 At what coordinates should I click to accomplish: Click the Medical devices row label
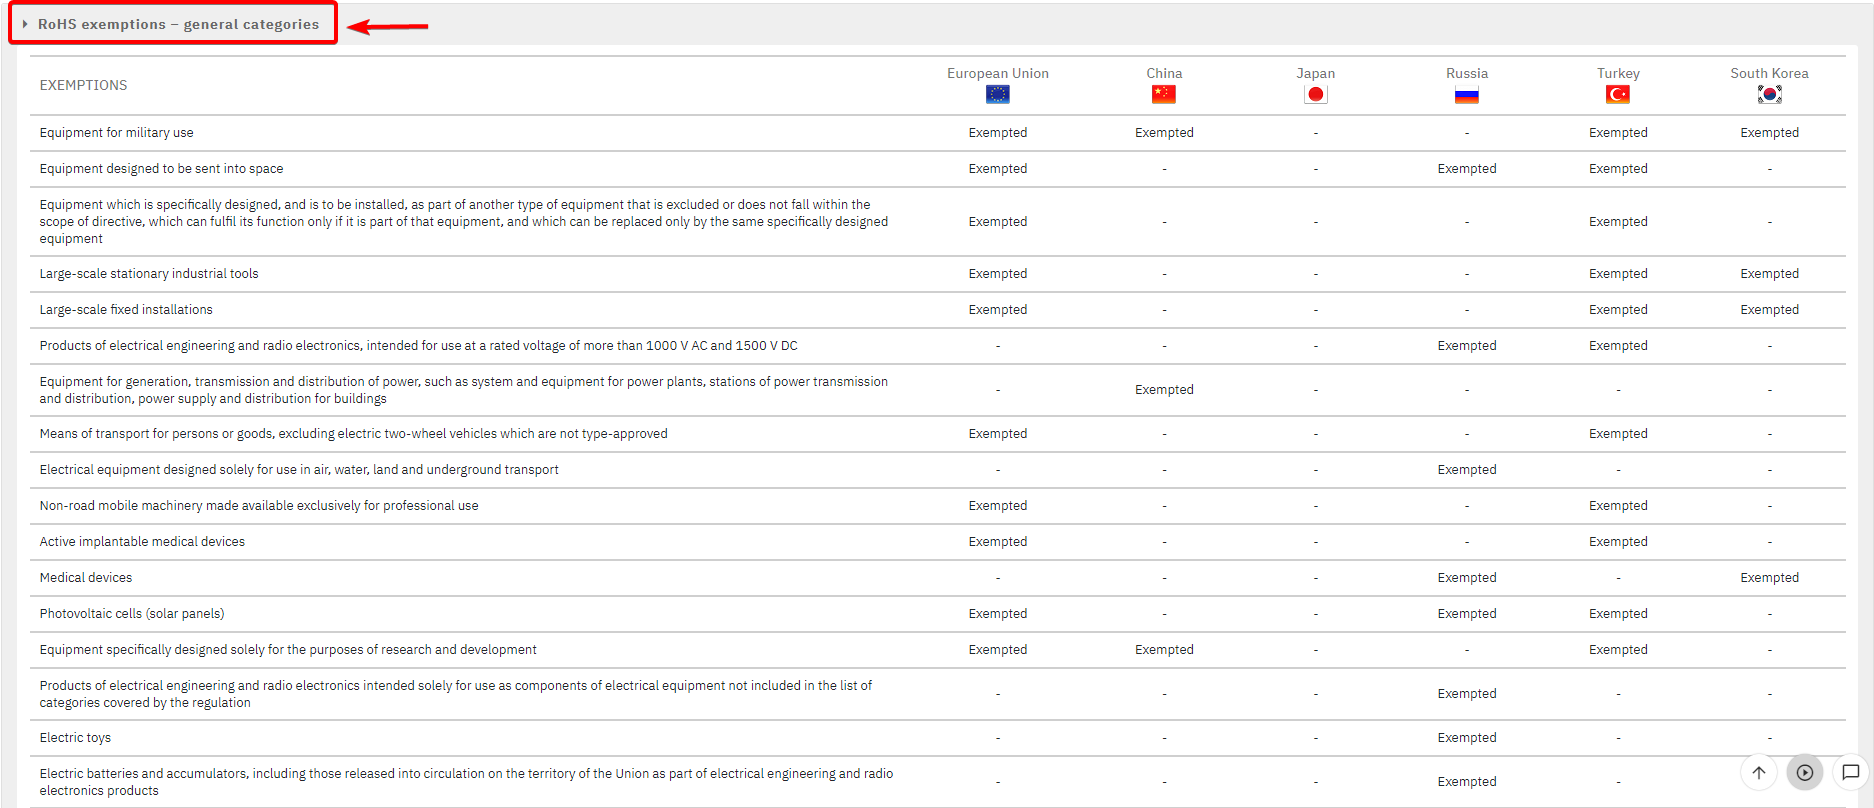click(86, 577)
